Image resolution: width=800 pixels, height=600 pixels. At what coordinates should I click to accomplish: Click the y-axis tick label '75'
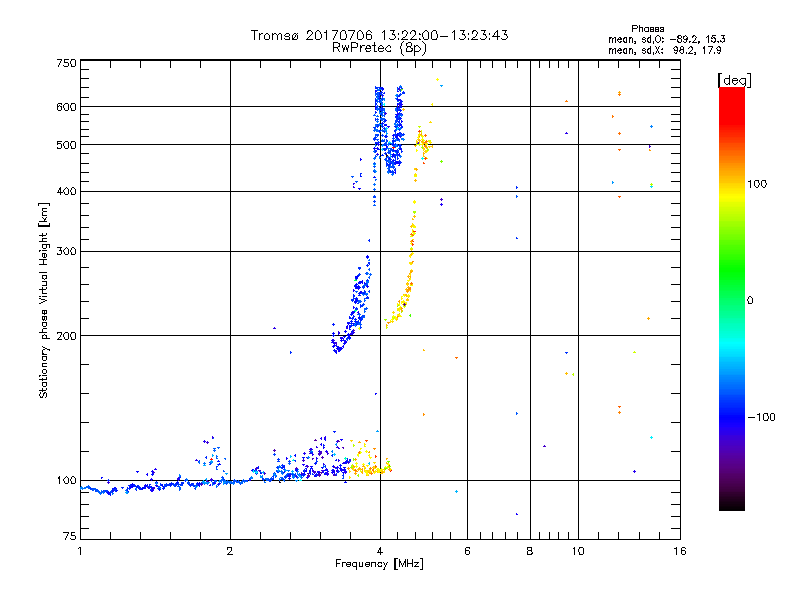pos(70,536)
